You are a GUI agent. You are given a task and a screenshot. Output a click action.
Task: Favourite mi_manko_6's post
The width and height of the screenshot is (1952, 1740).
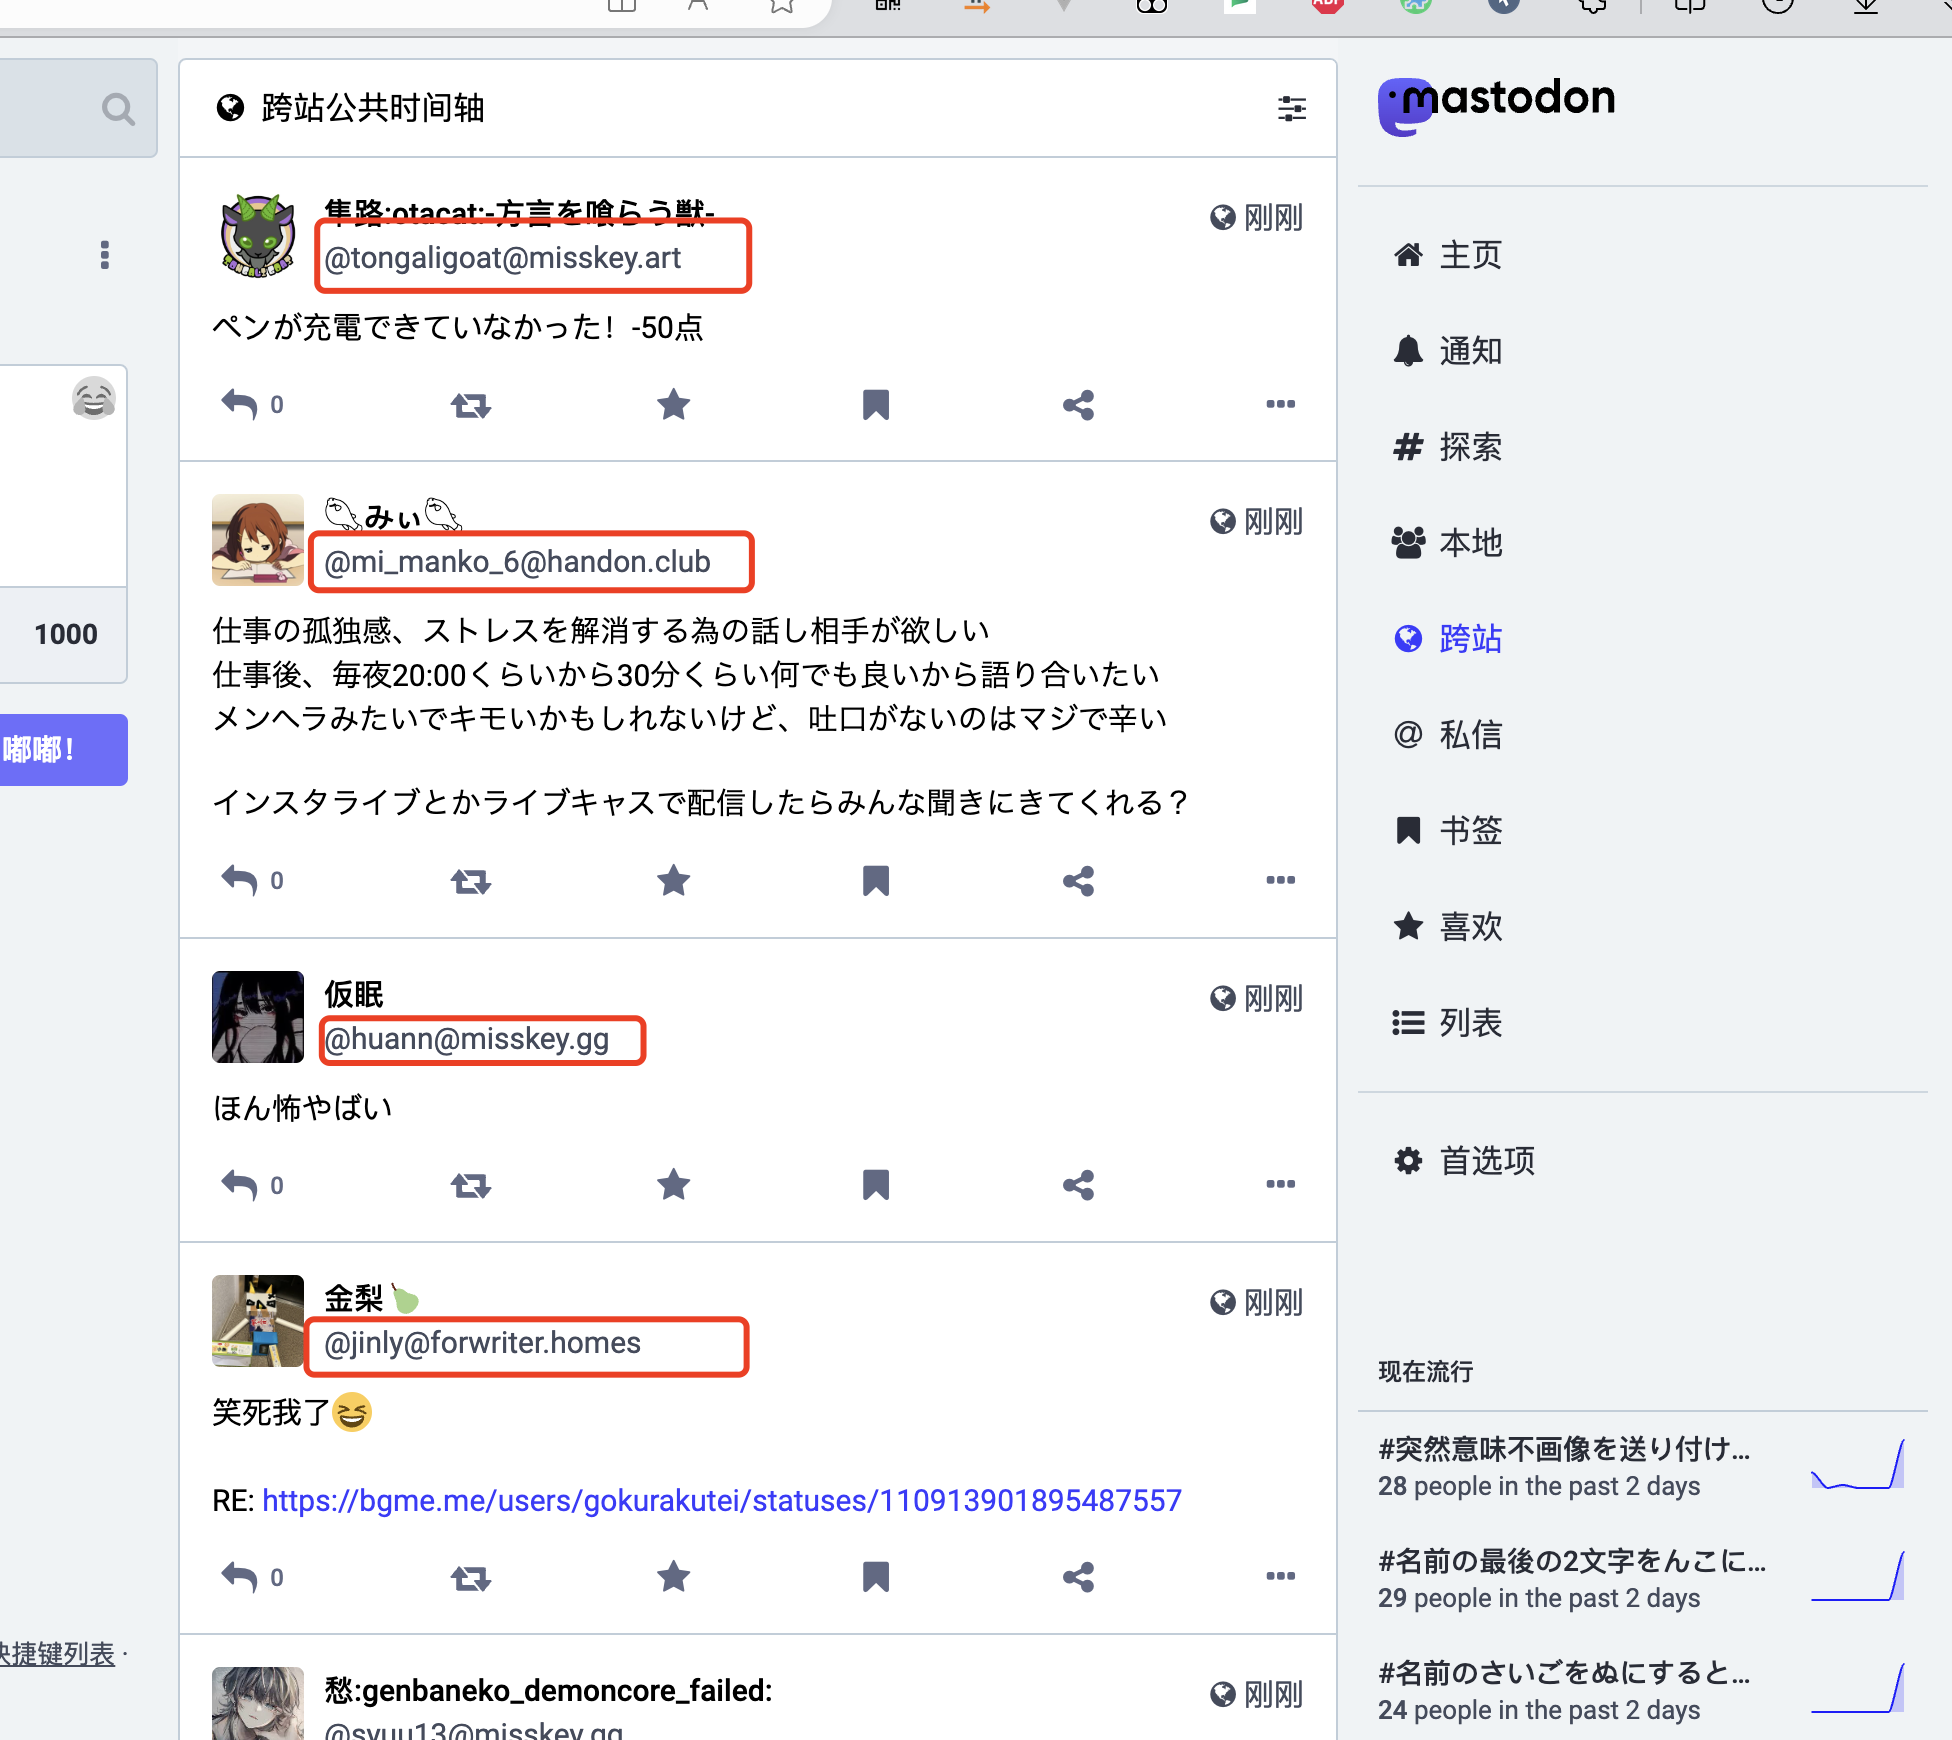pos(674,881)
